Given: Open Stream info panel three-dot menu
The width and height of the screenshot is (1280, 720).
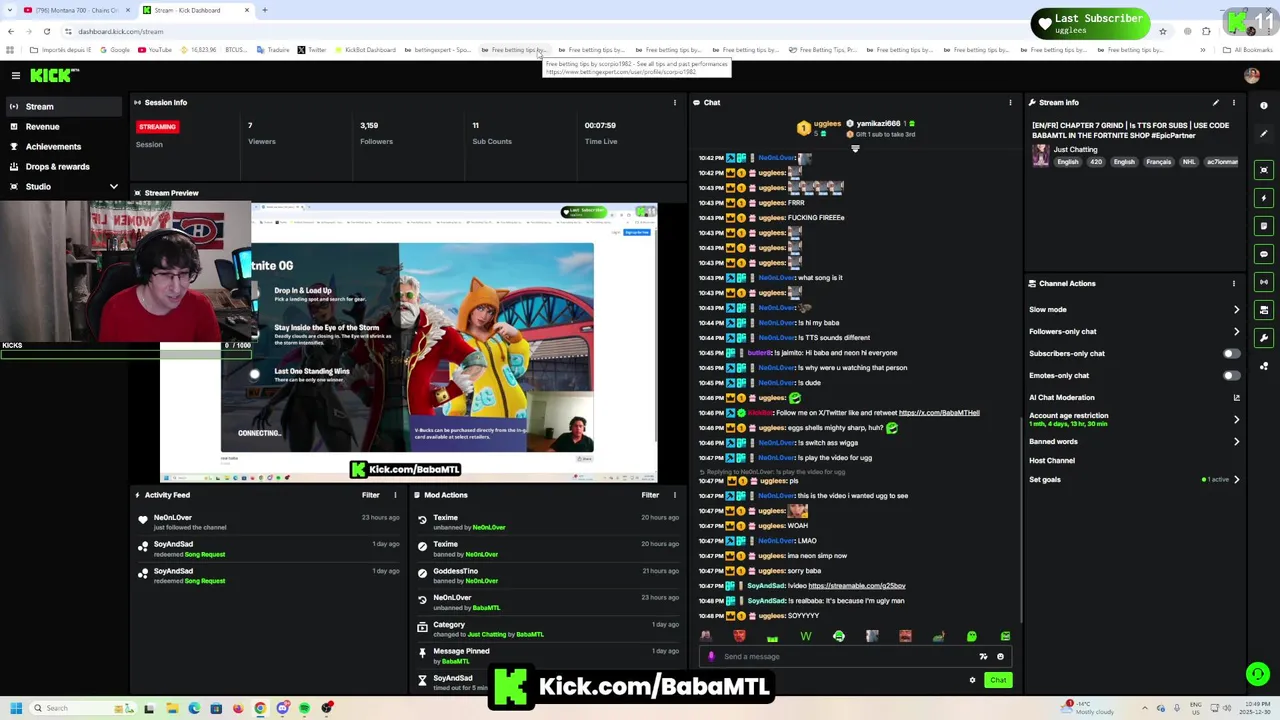Looking at the screenshot, I should pyautogui.click(x=1233, y=102).
